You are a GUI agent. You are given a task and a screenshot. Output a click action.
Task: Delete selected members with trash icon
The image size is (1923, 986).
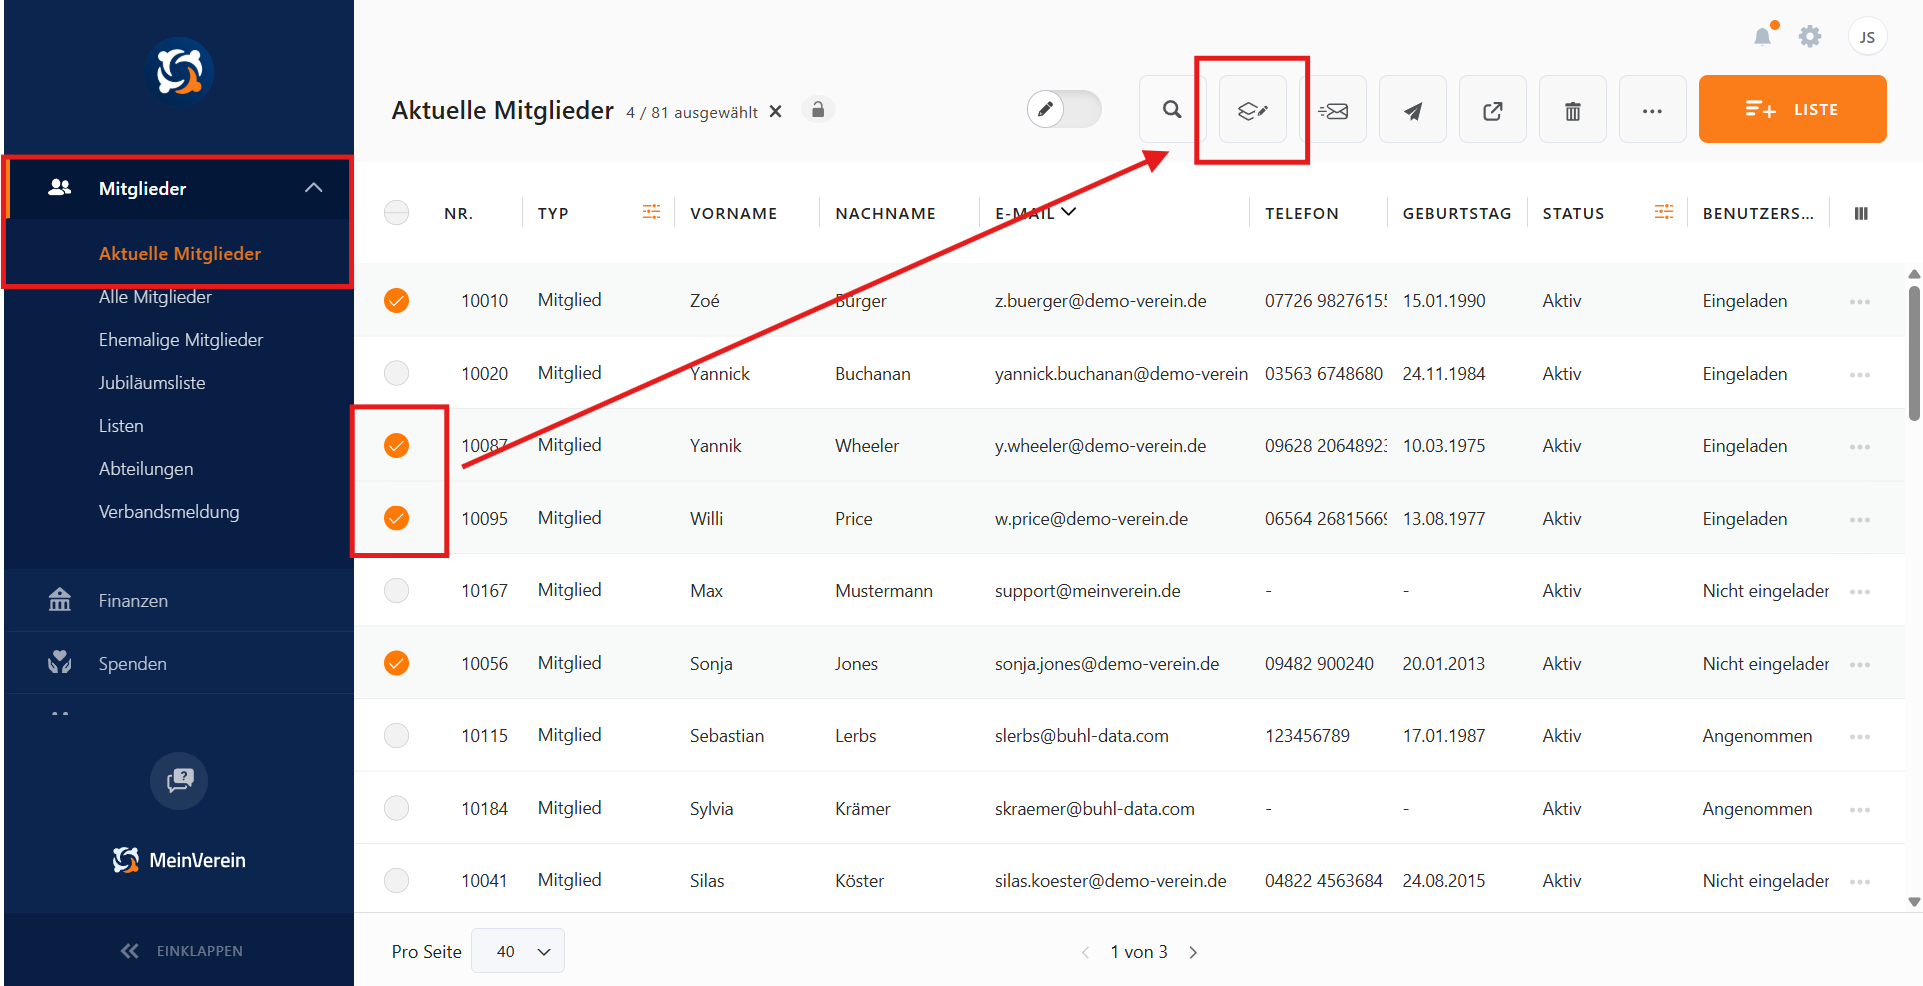[1572, 110]
